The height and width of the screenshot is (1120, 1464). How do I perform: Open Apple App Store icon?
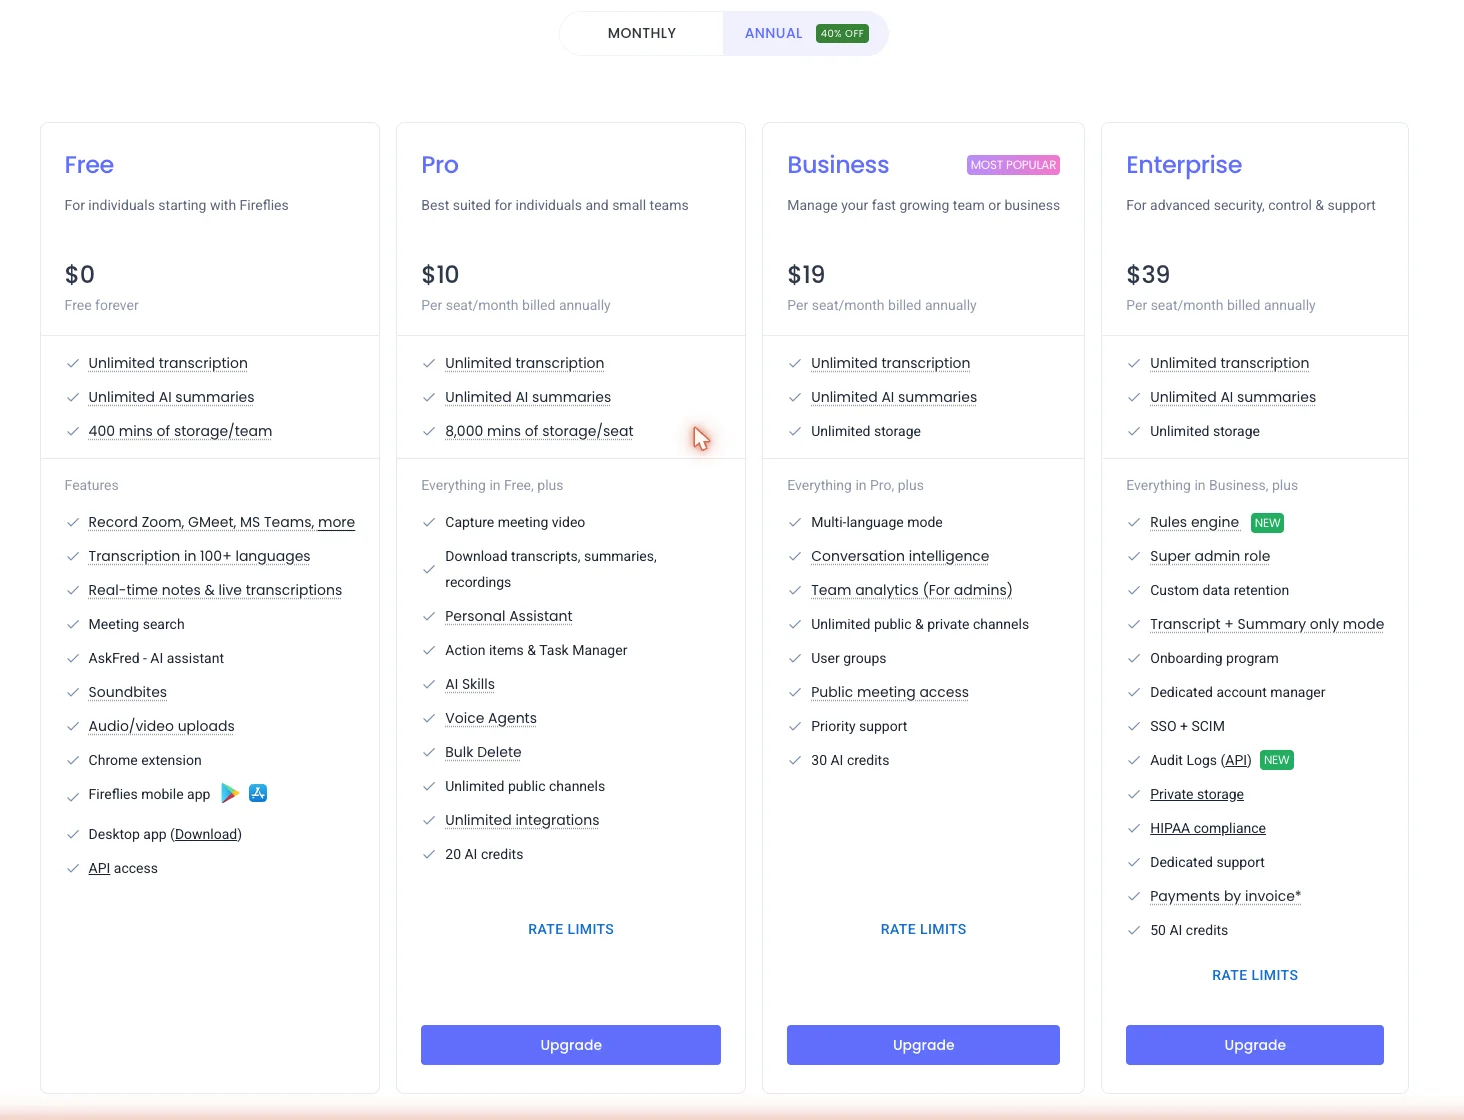[258, 793]
